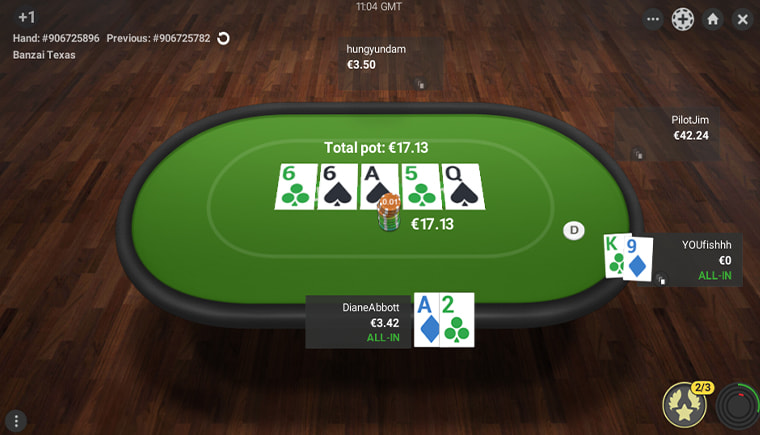Screen dimensions: 760x435
Task: Click PilotJim's player card icon
Action: 639,154
